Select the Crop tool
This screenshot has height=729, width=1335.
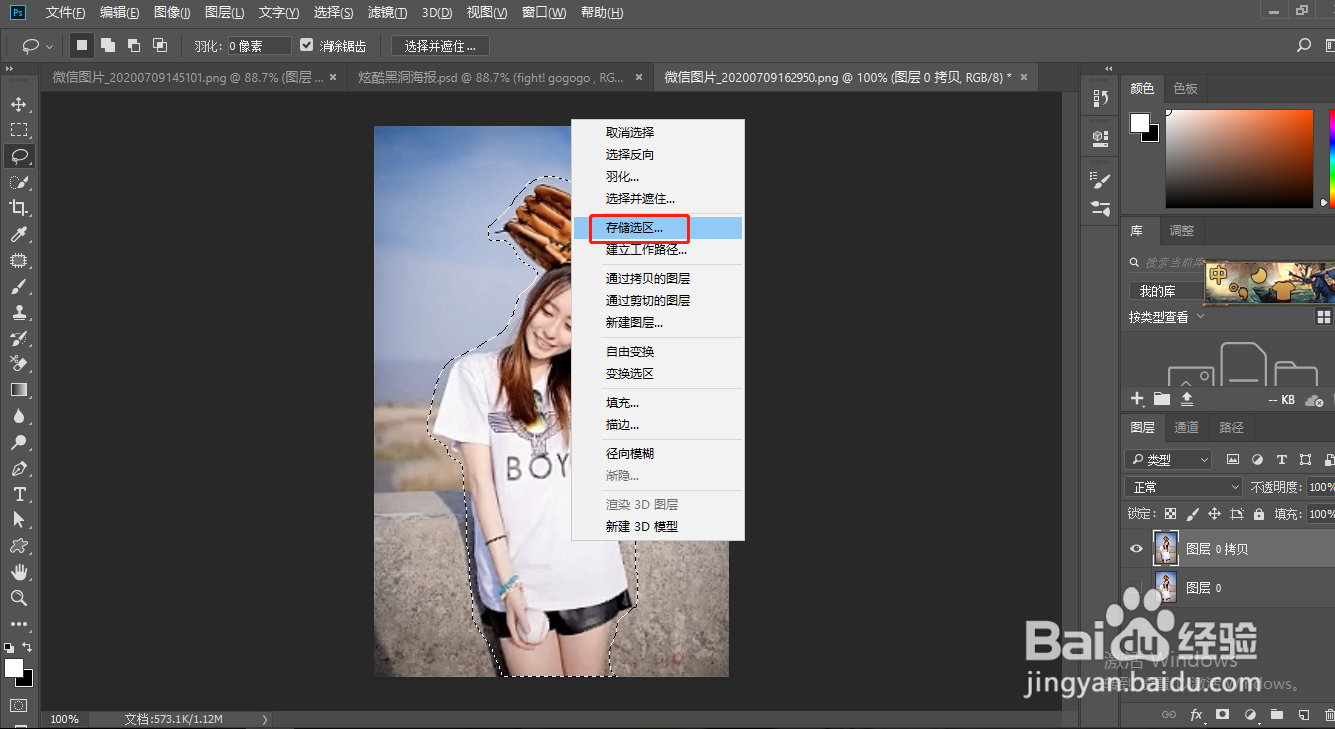pyautogui.click(x=18, y=208)
